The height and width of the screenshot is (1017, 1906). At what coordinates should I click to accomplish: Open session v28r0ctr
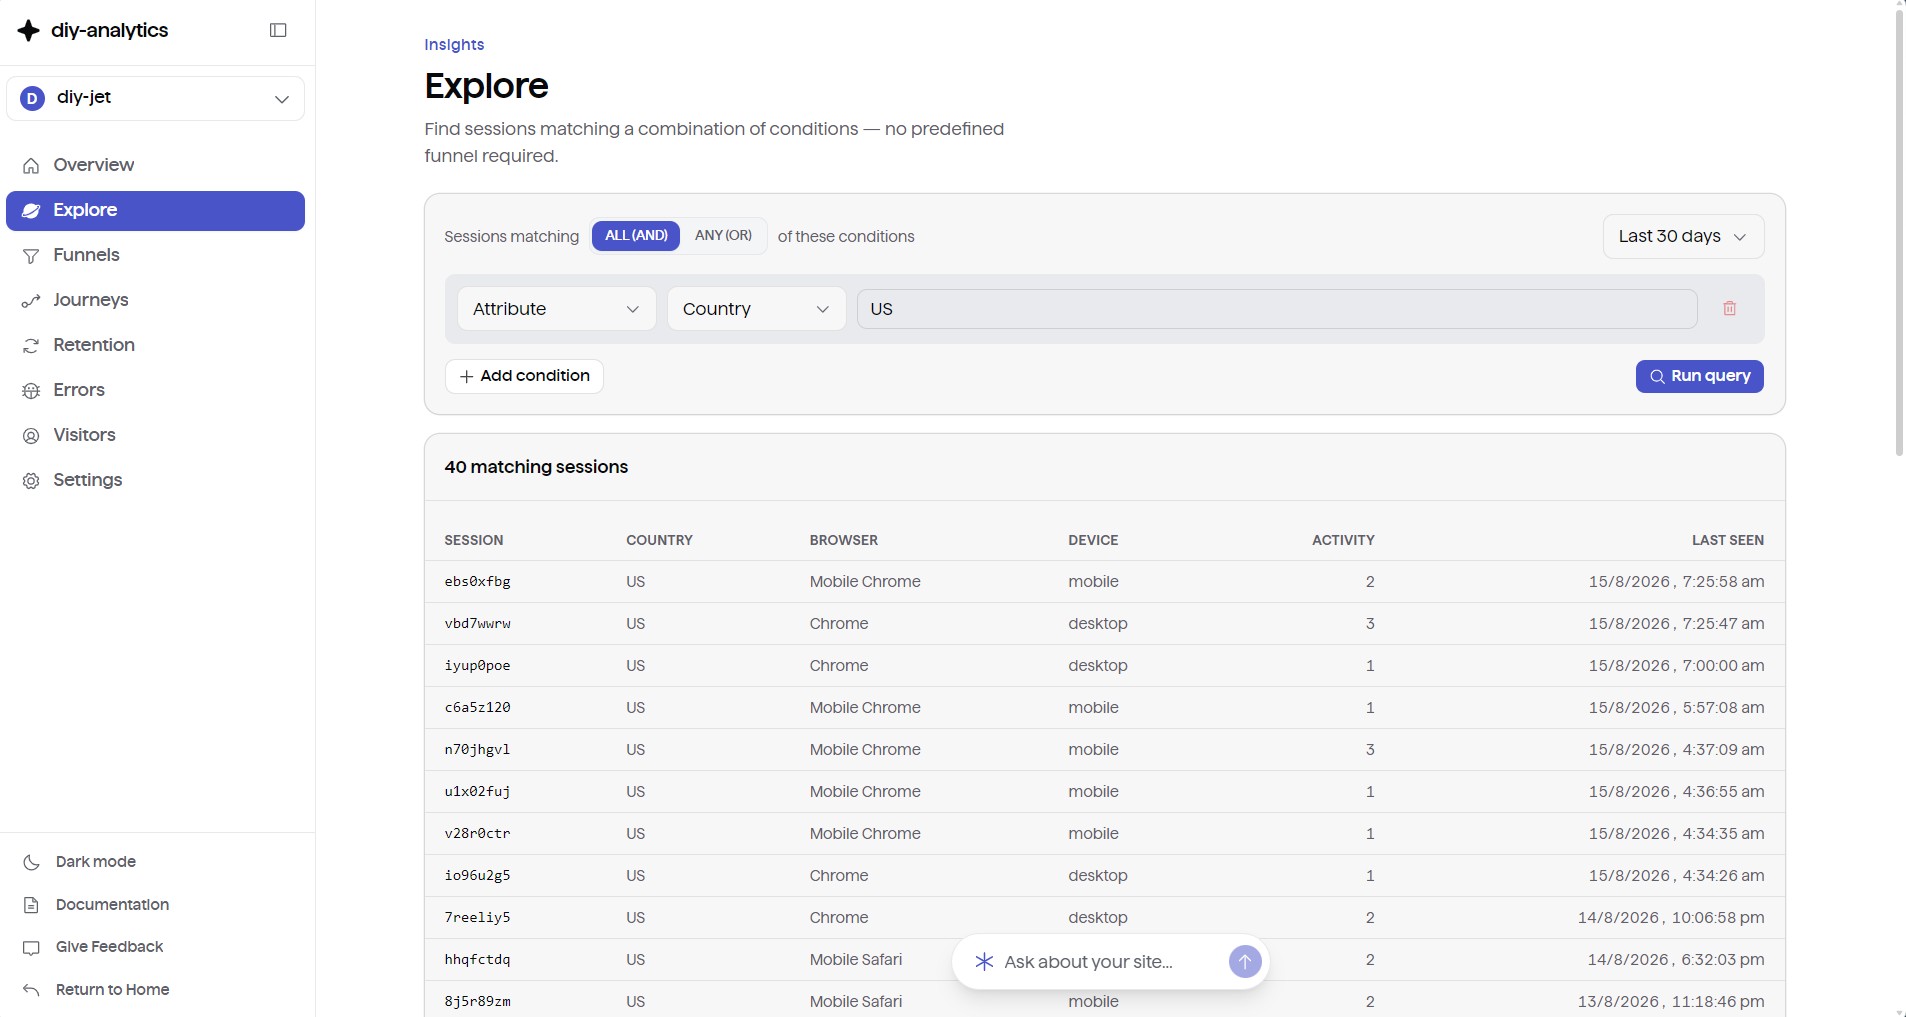pyautogui.click(x=478, y=834)
